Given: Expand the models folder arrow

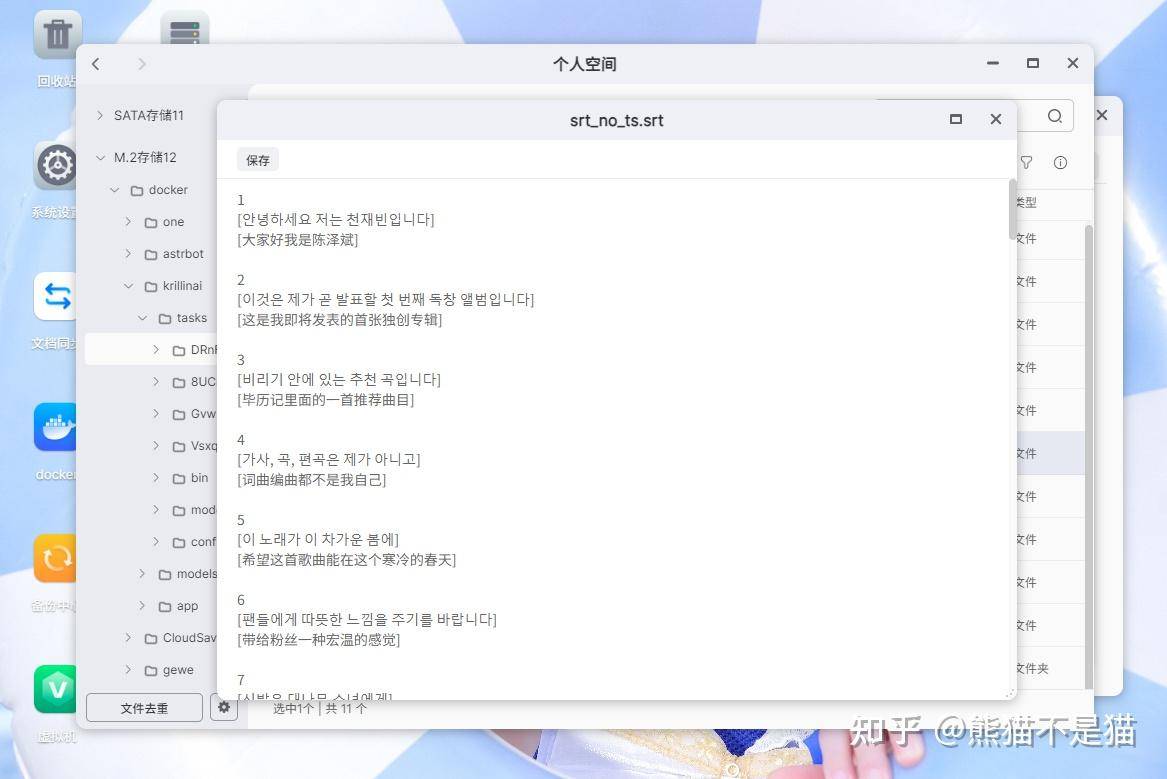Looking at the screenshot, I should pyautogui.click(x=142, y=574).
